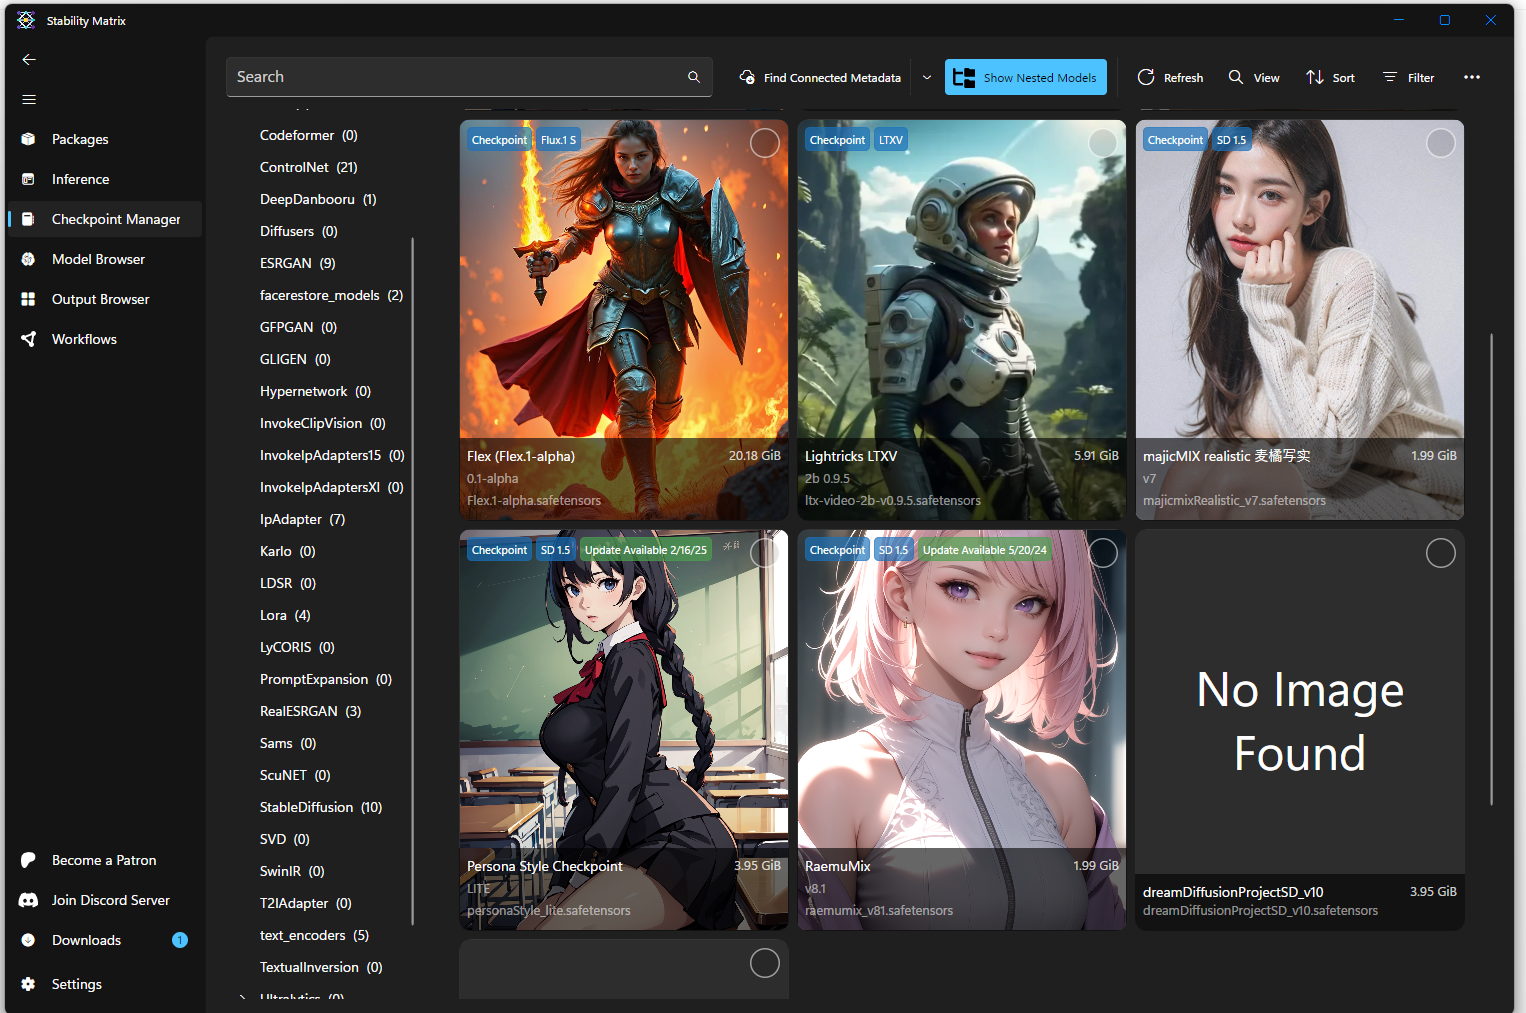Click the Settings gear icon
1526x1013 pixels.
(28, 984)
